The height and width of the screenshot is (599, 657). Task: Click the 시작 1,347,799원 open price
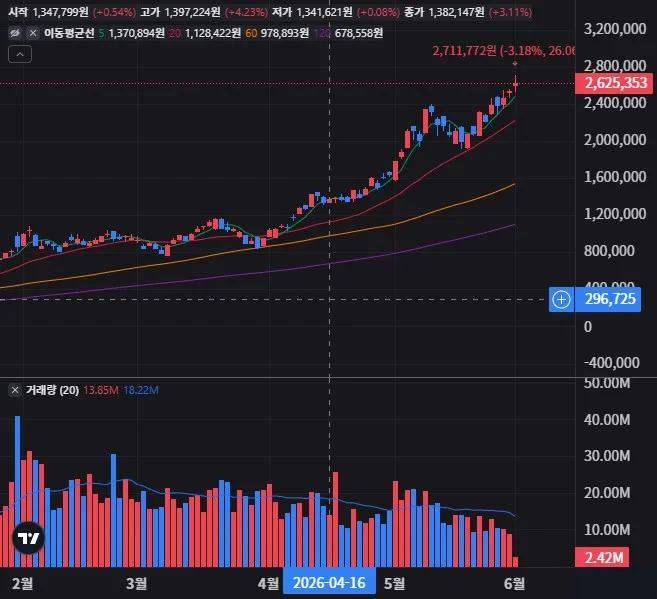(48, 12)
